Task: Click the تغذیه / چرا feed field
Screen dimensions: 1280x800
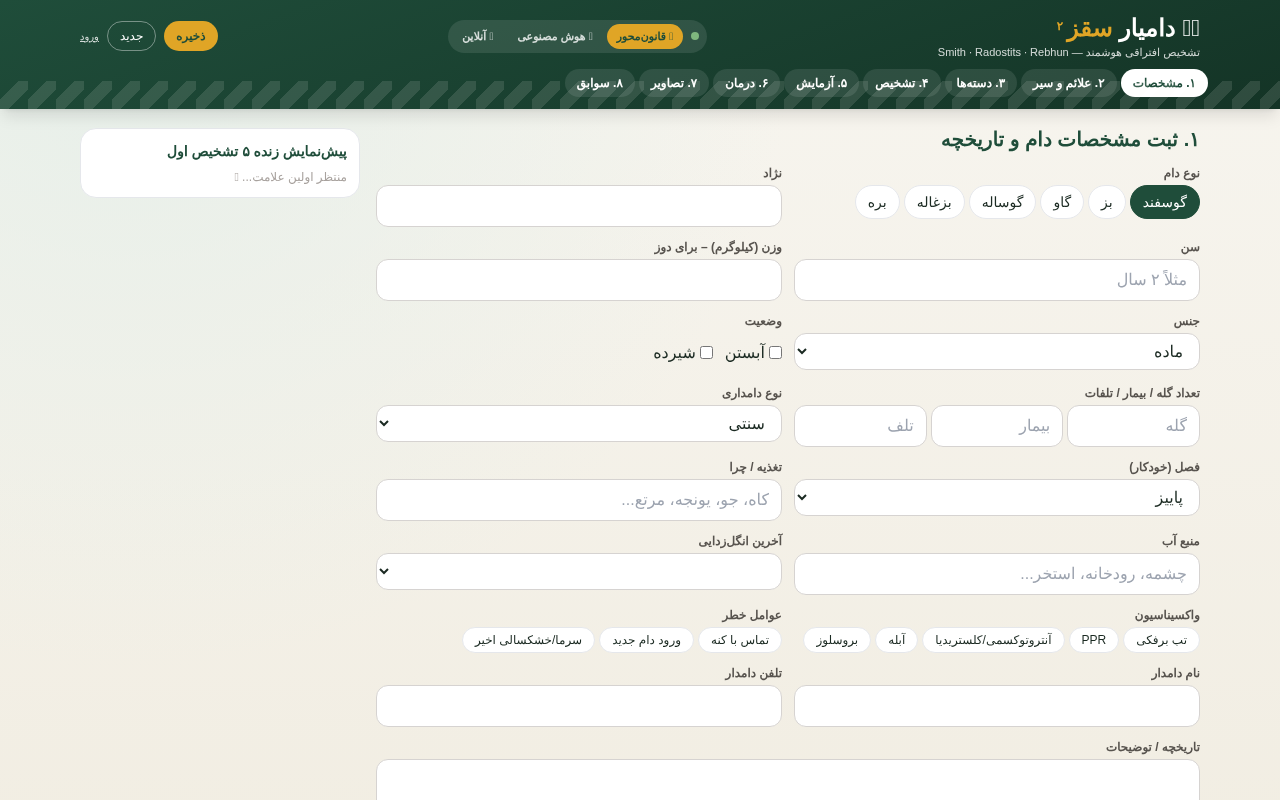Action: [x=579, y=500]
